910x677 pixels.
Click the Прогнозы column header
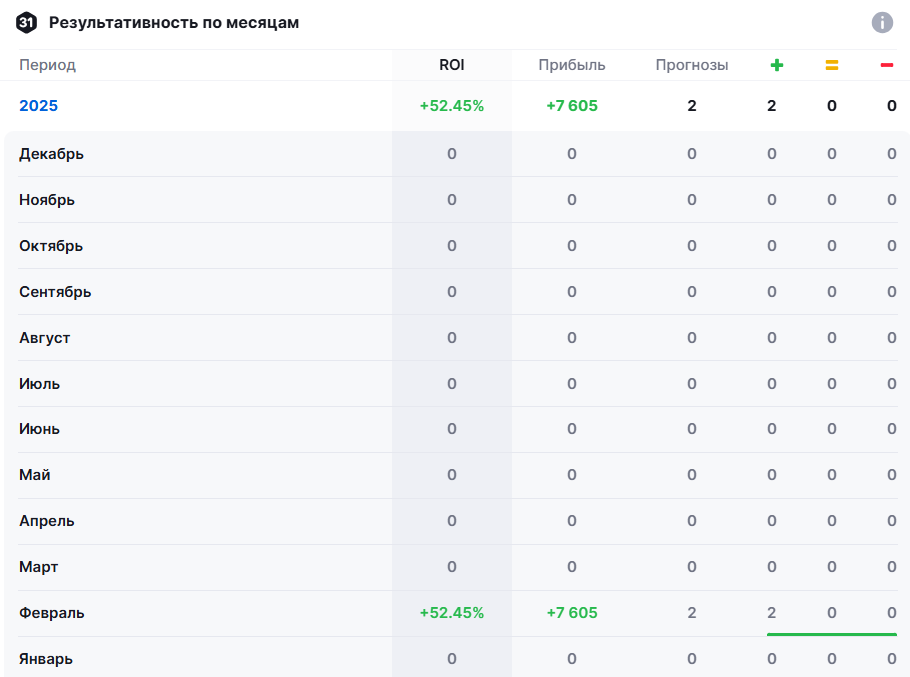[x=692, y=65]
